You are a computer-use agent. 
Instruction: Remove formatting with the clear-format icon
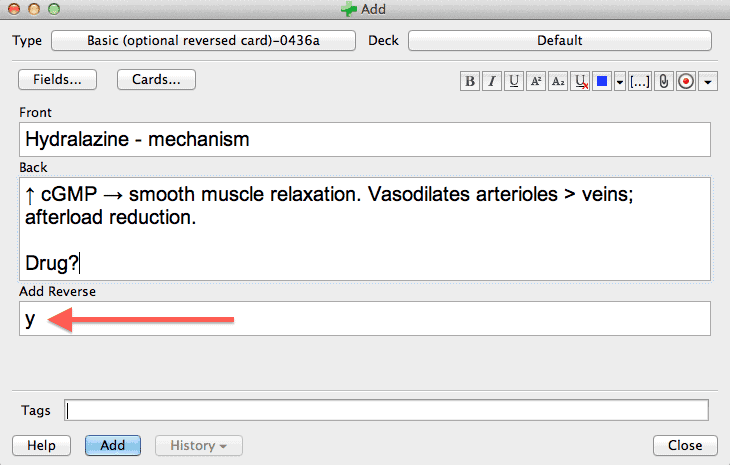(x=580, y=81)
